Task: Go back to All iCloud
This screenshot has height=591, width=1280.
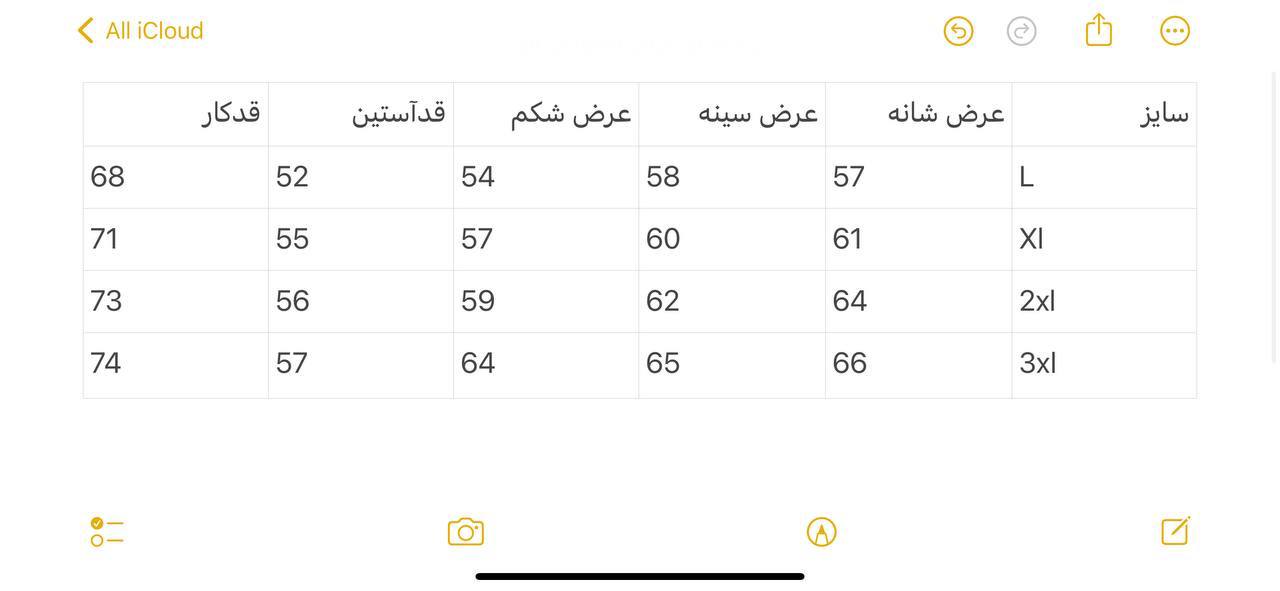Action: pos(154,31)
